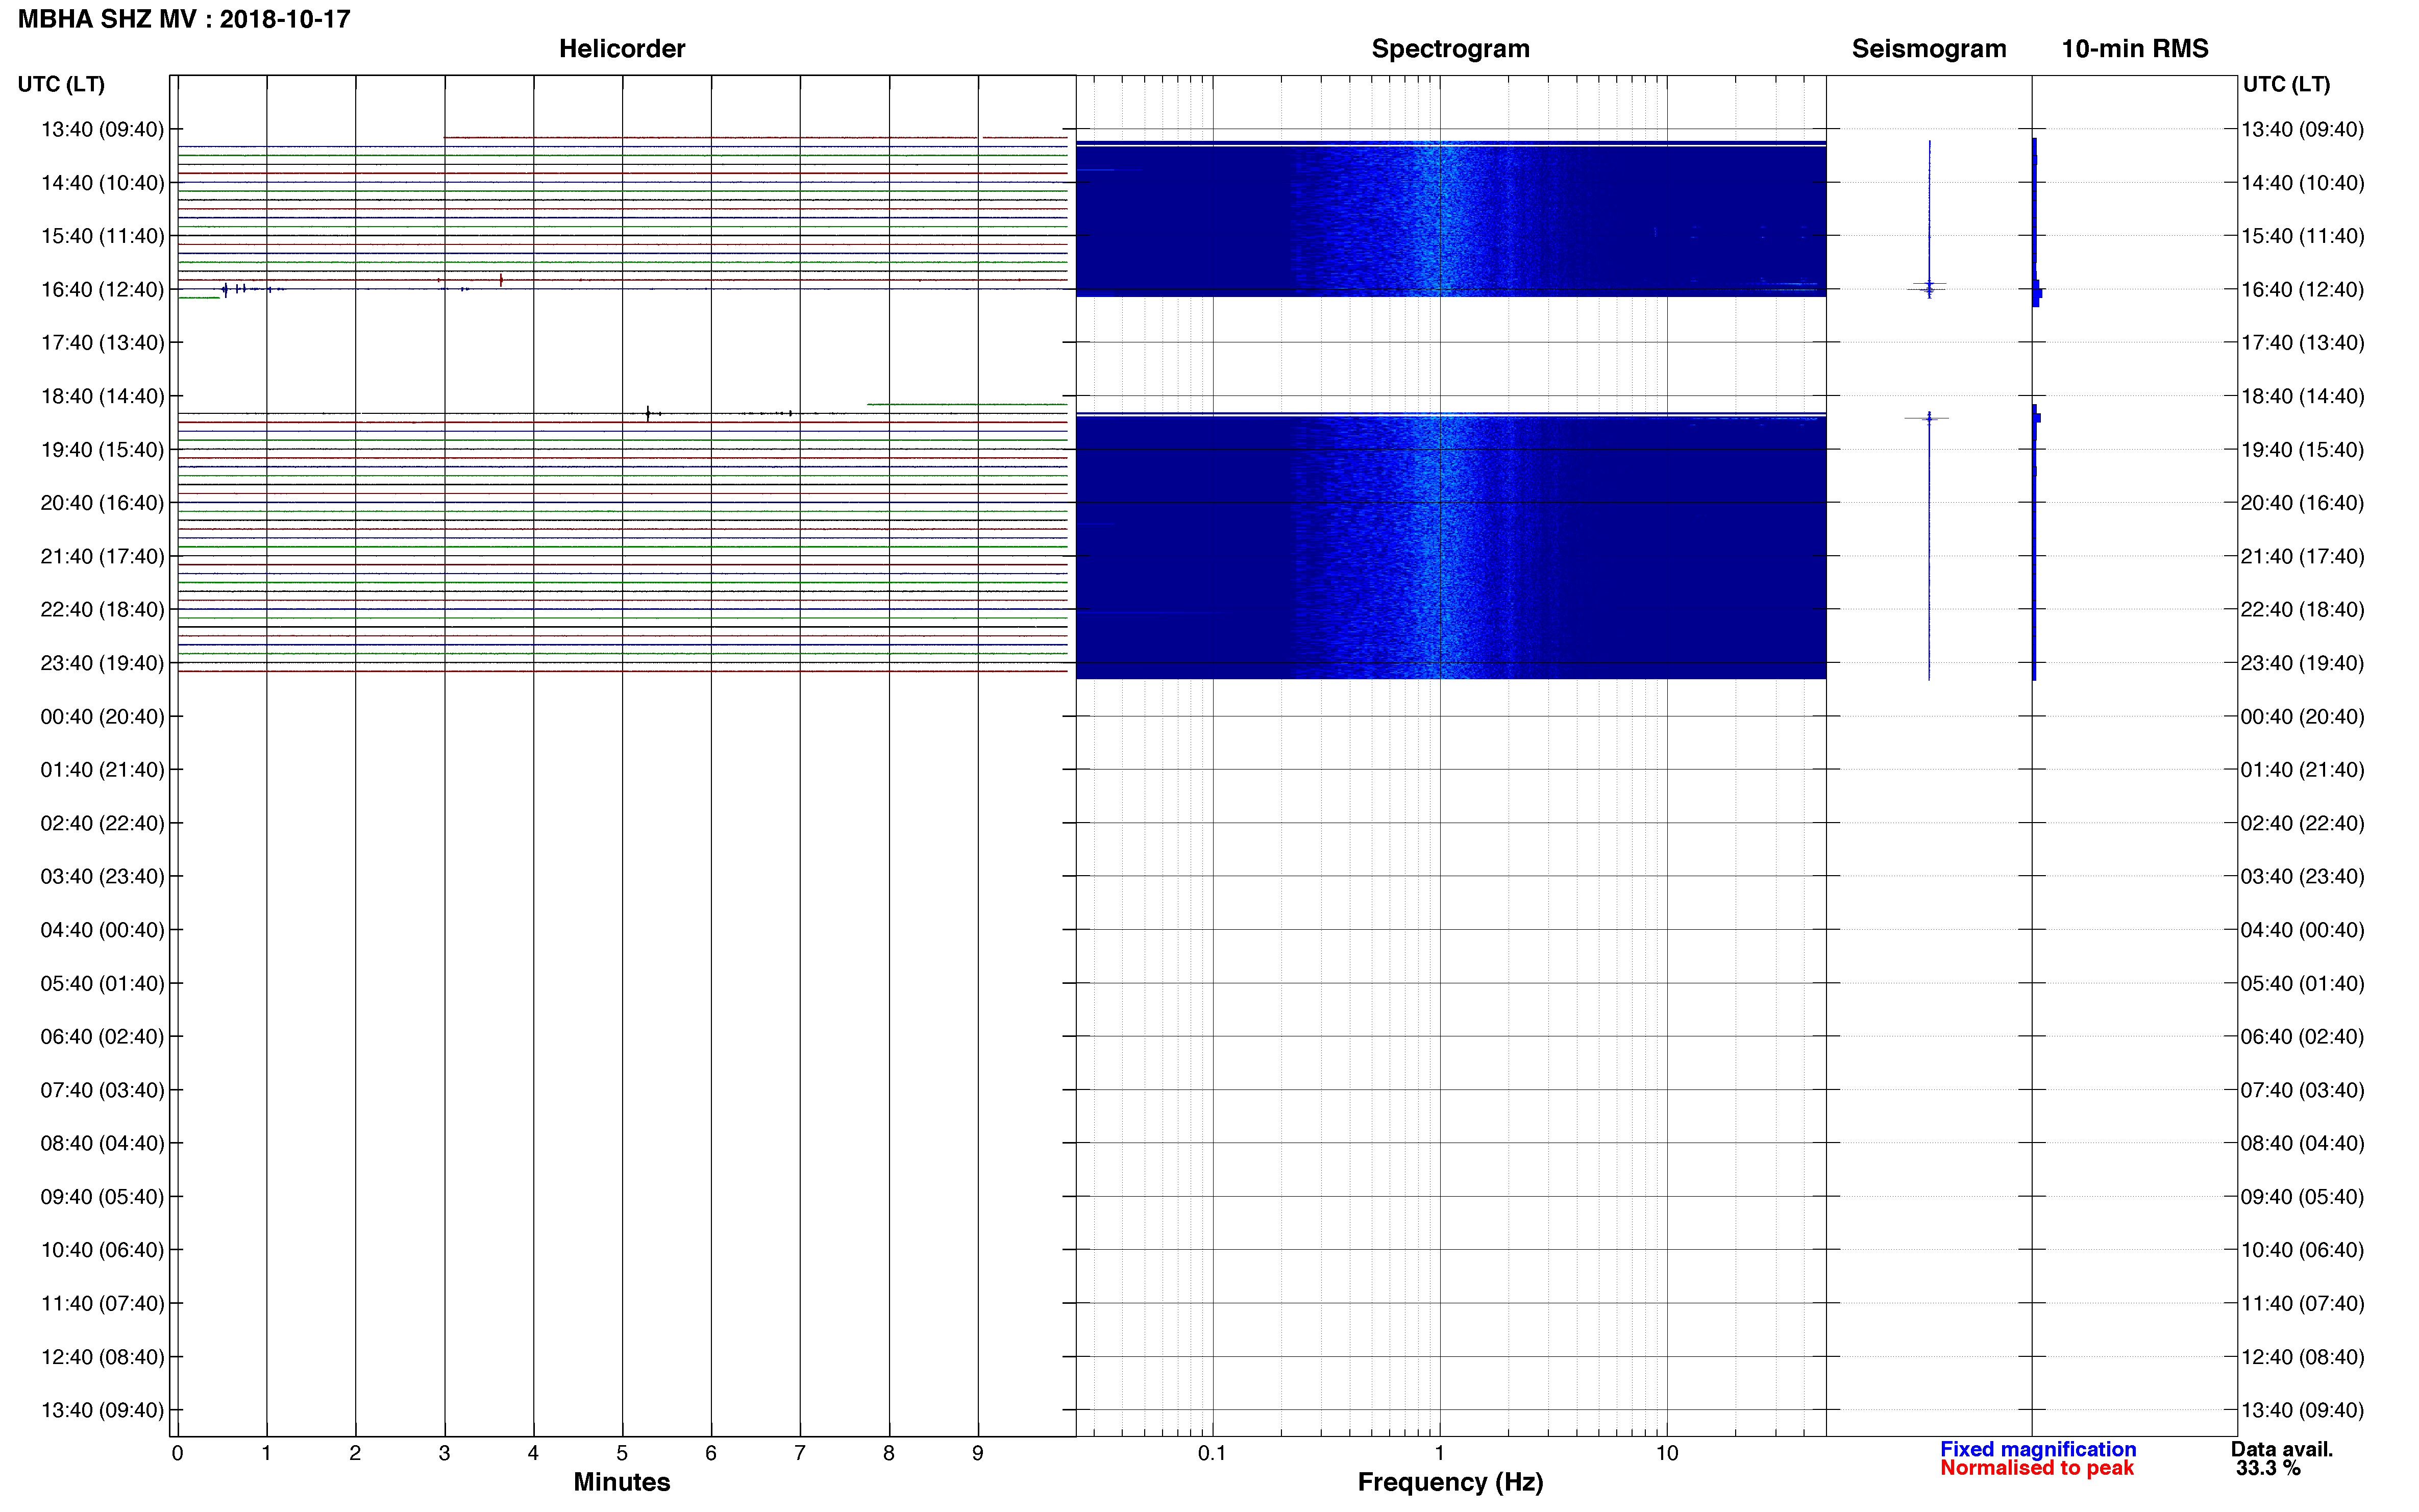
Task: Click minute tick label '7' on helicorder axis
Action: click(x=800, y=1453)
